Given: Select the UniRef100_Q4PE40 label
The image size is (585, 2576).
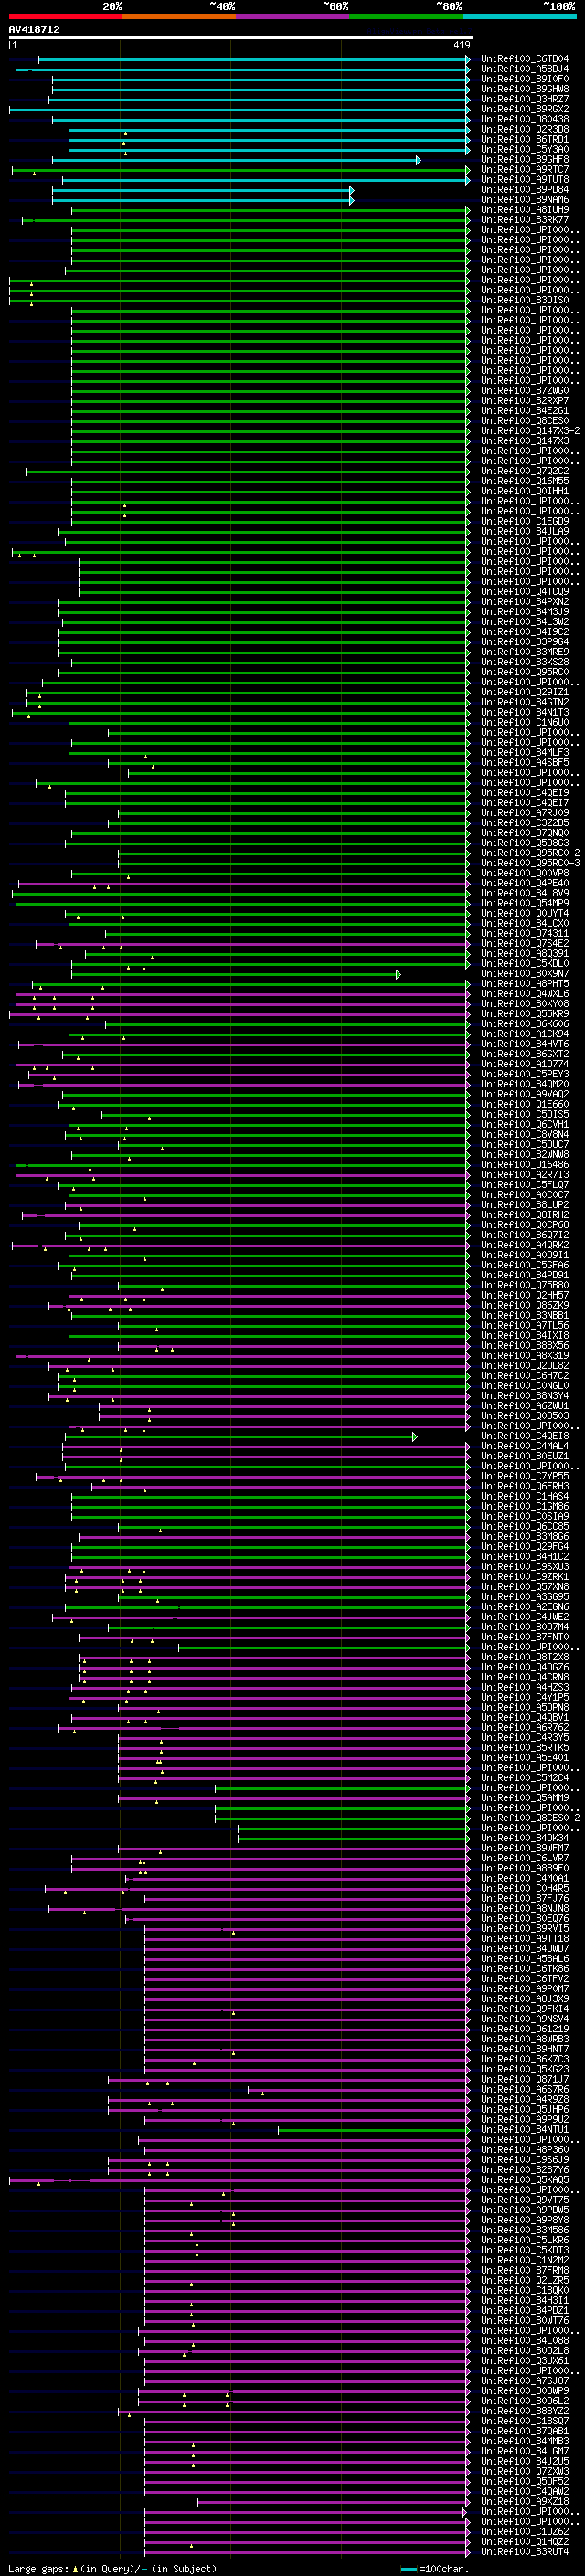Looking at the screenshot, I should coord(525,883).
